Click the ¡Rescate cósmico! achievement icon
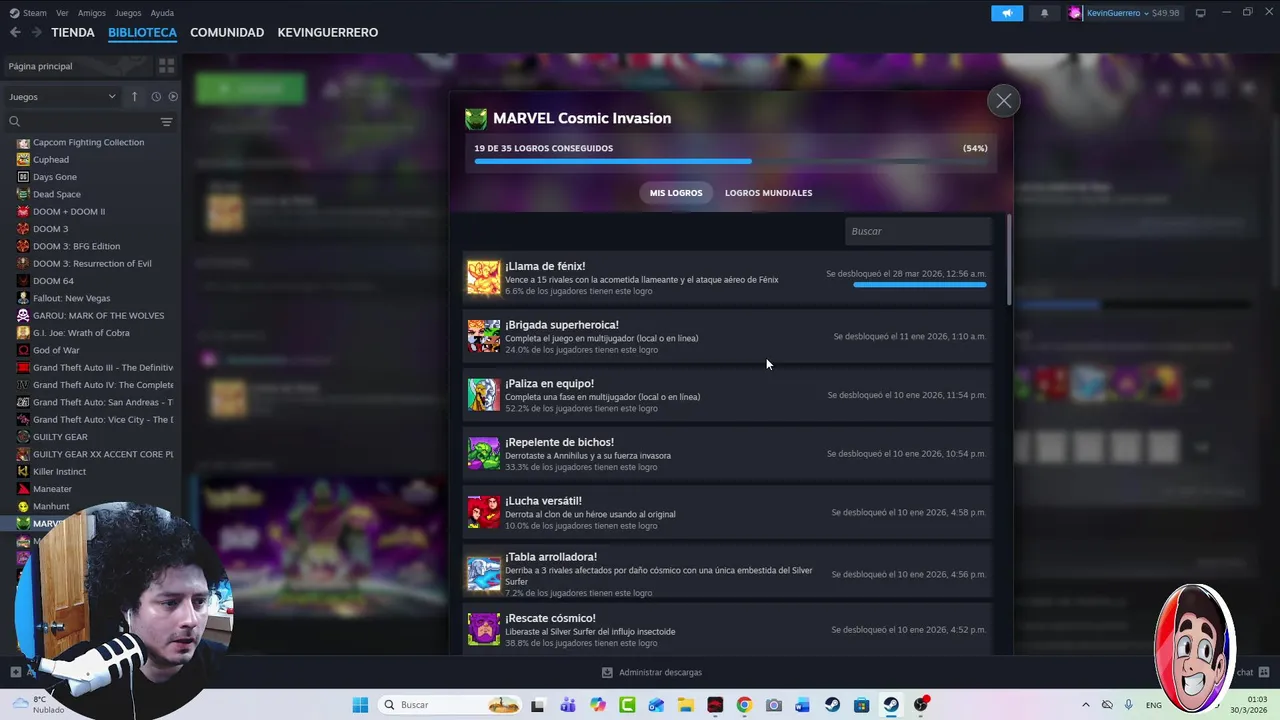This screenshot has height=720, width=1280. coord(484,630)
